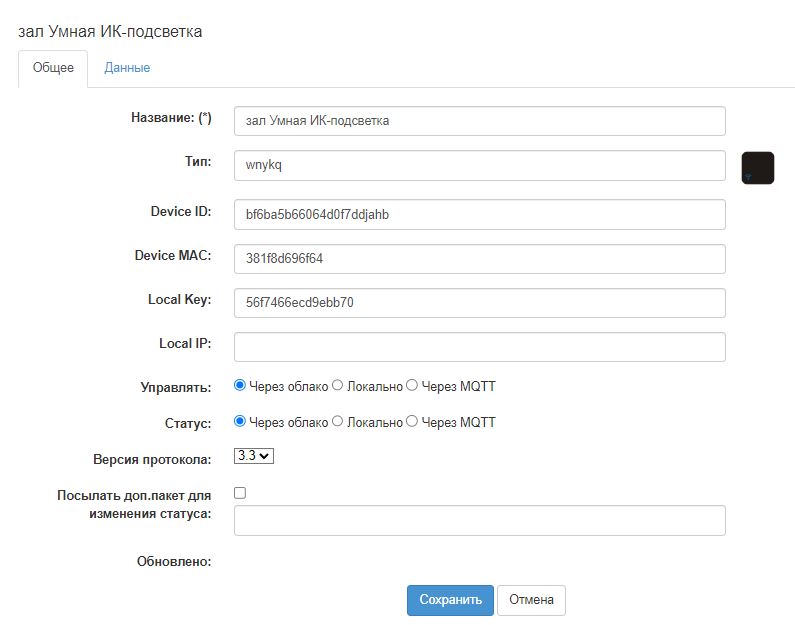Select the Device MAC input field

tap(479, 258)
